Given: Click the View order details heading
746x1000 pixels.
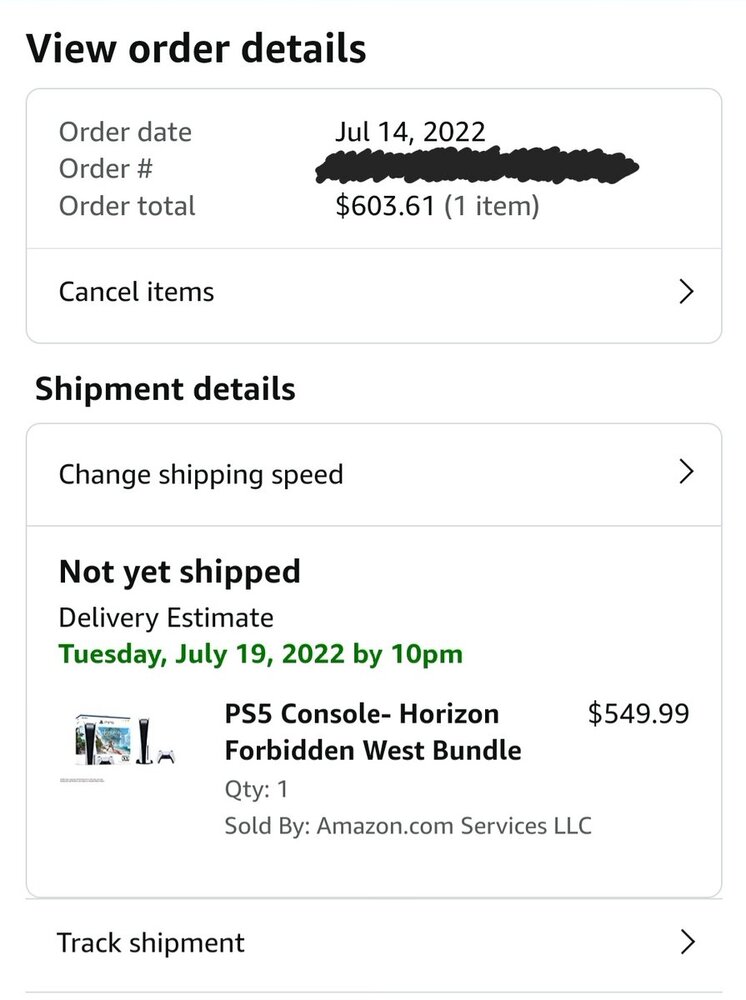Looking at the screenshot, I should pyautogui.click(x=196, y=48).
